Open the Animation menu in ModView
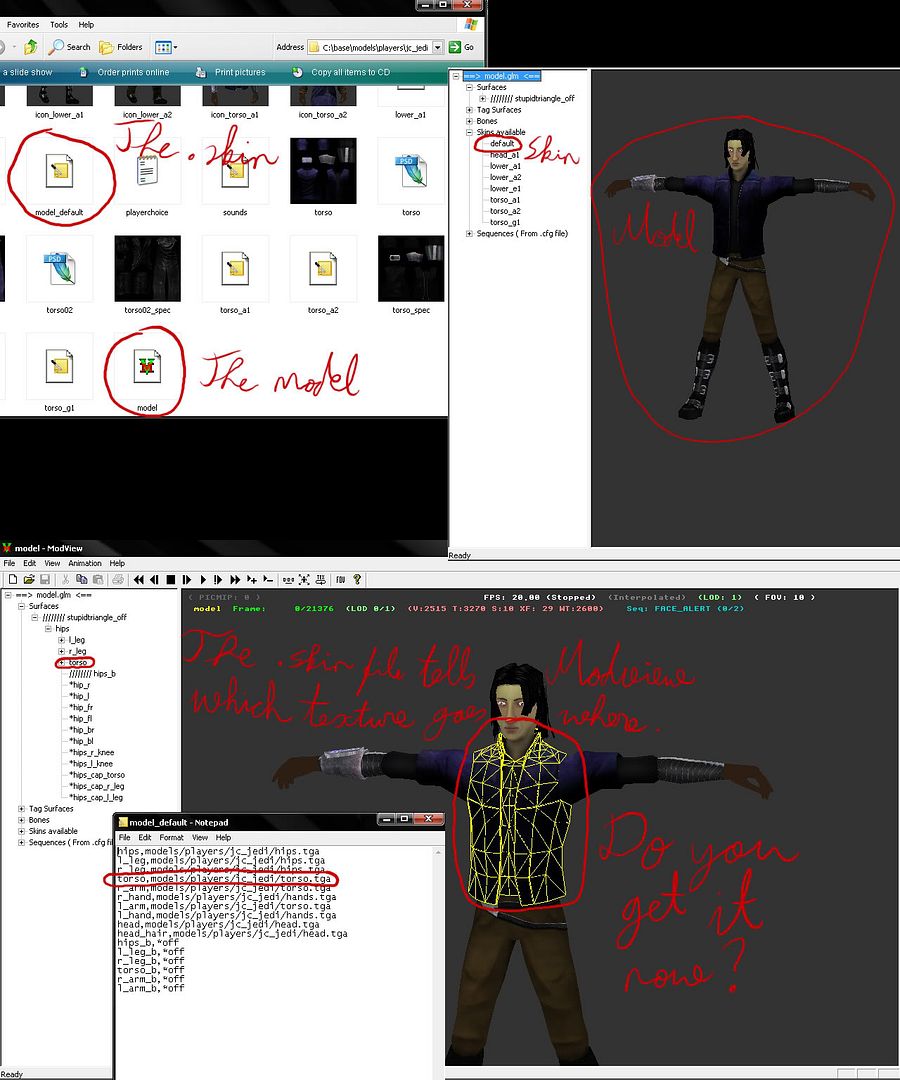 tap(85, 563)
